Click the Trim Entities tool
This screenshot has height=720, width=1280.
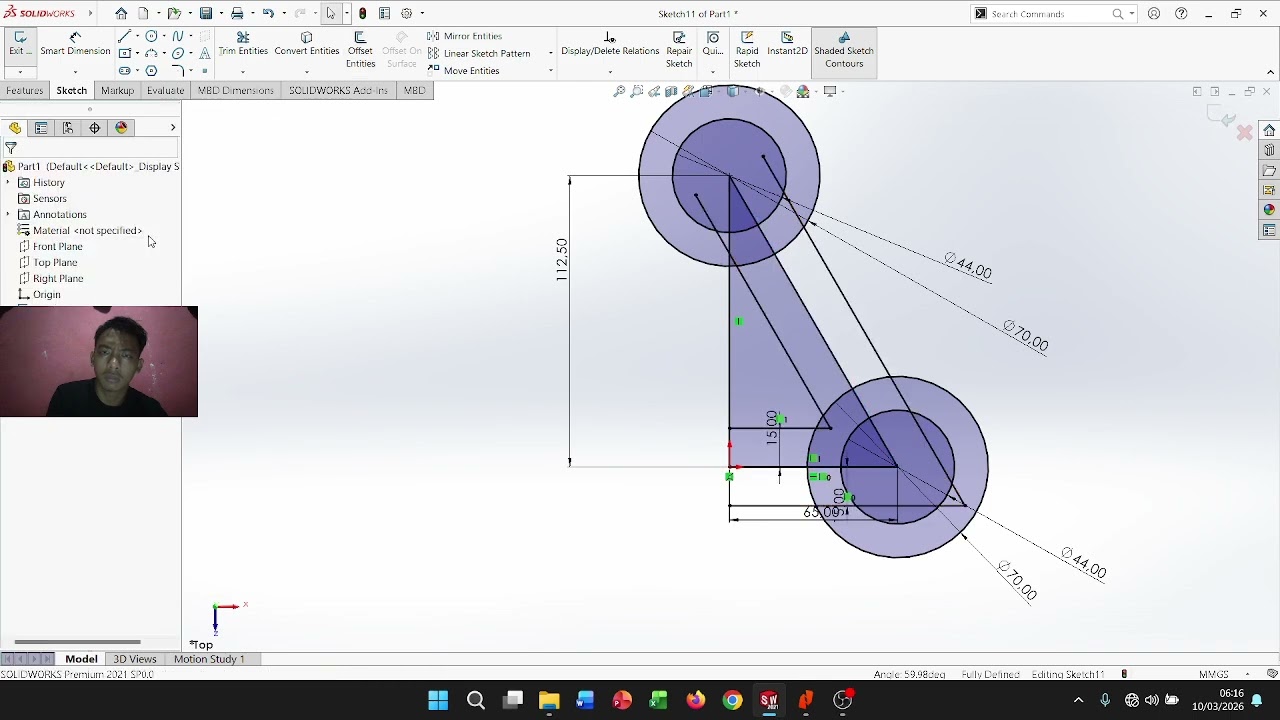pos(243,44)
